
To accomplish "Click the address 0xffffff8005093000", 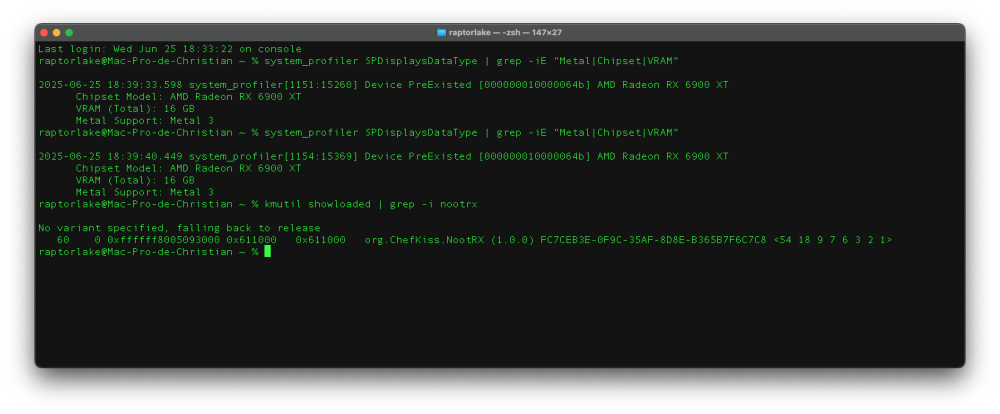I will (x=163, y=240).
